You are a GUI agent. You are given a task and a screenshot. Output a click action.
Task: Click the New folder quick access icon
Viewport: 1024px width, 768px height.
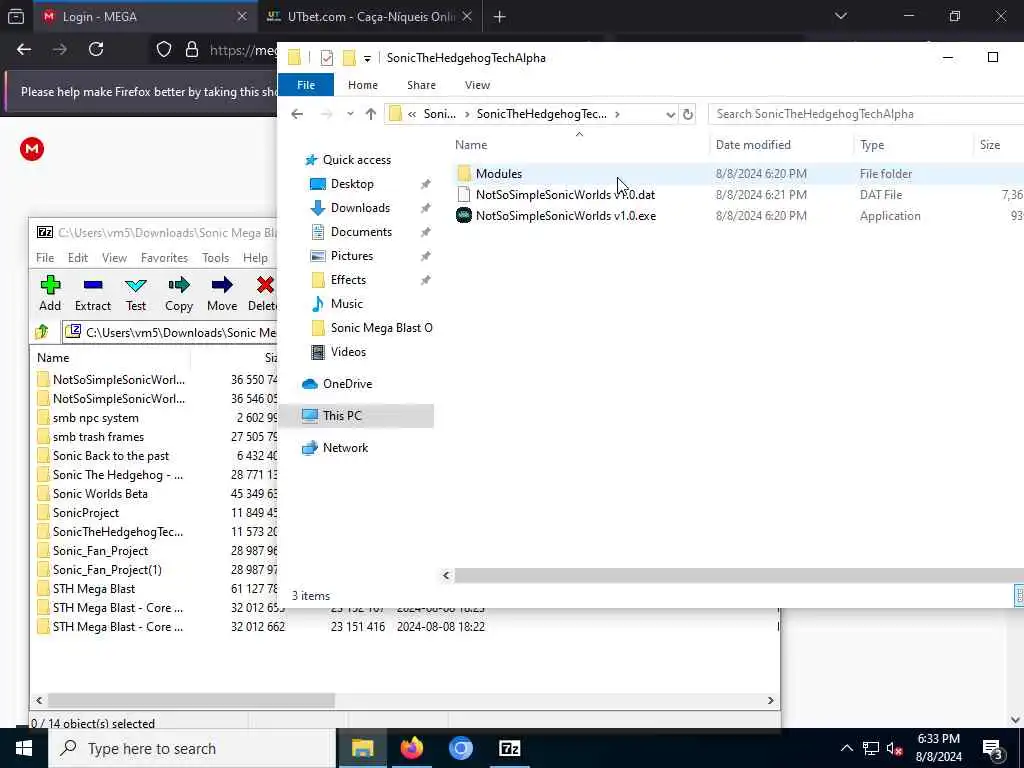[349, 58]
